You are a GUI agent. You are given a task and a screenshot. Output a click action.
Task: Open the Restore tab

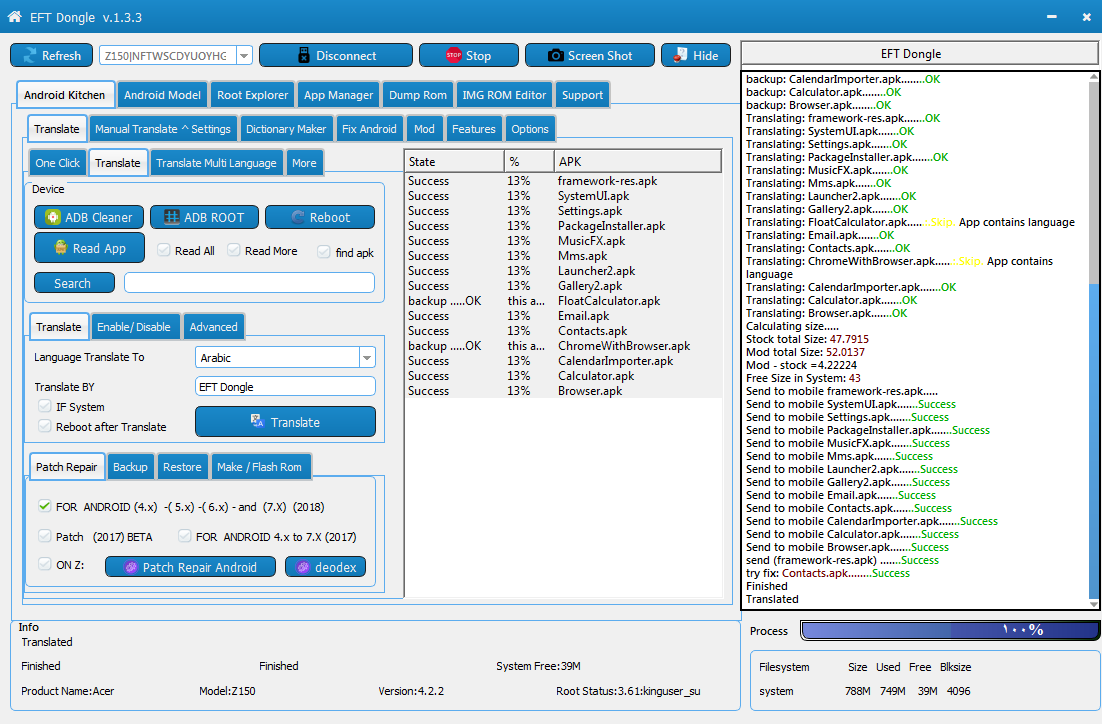pyautogui.click(x=182, y=466)
